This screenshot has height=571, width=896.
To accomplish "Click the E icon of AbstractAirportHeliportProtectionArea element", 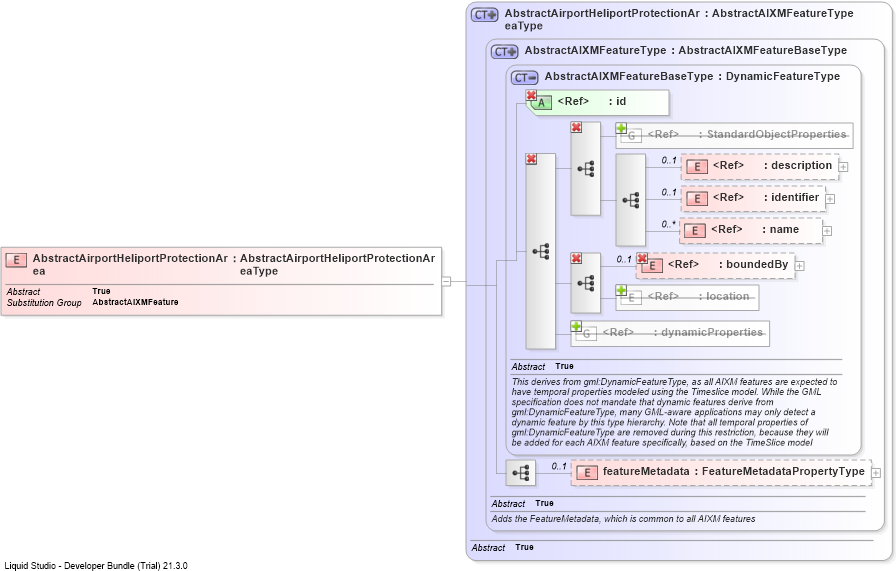I will (16, 261).
